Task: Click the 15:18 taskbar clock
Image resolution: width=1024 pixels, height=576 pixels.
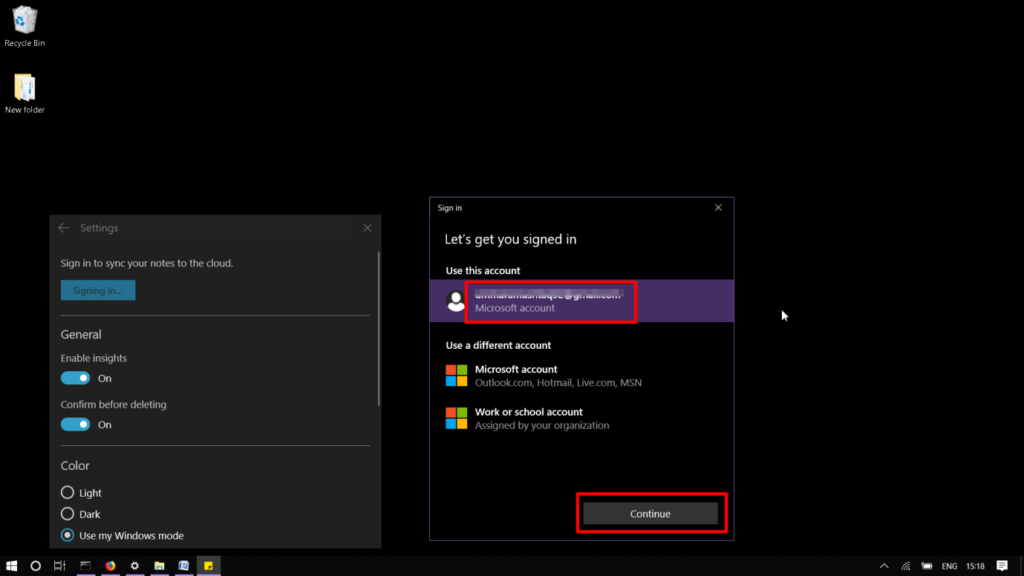Action: click(x=975, y=566)
